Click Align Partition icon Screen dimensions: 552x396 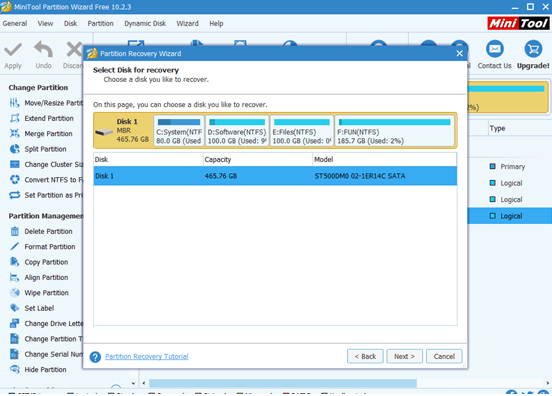point(14,277)
